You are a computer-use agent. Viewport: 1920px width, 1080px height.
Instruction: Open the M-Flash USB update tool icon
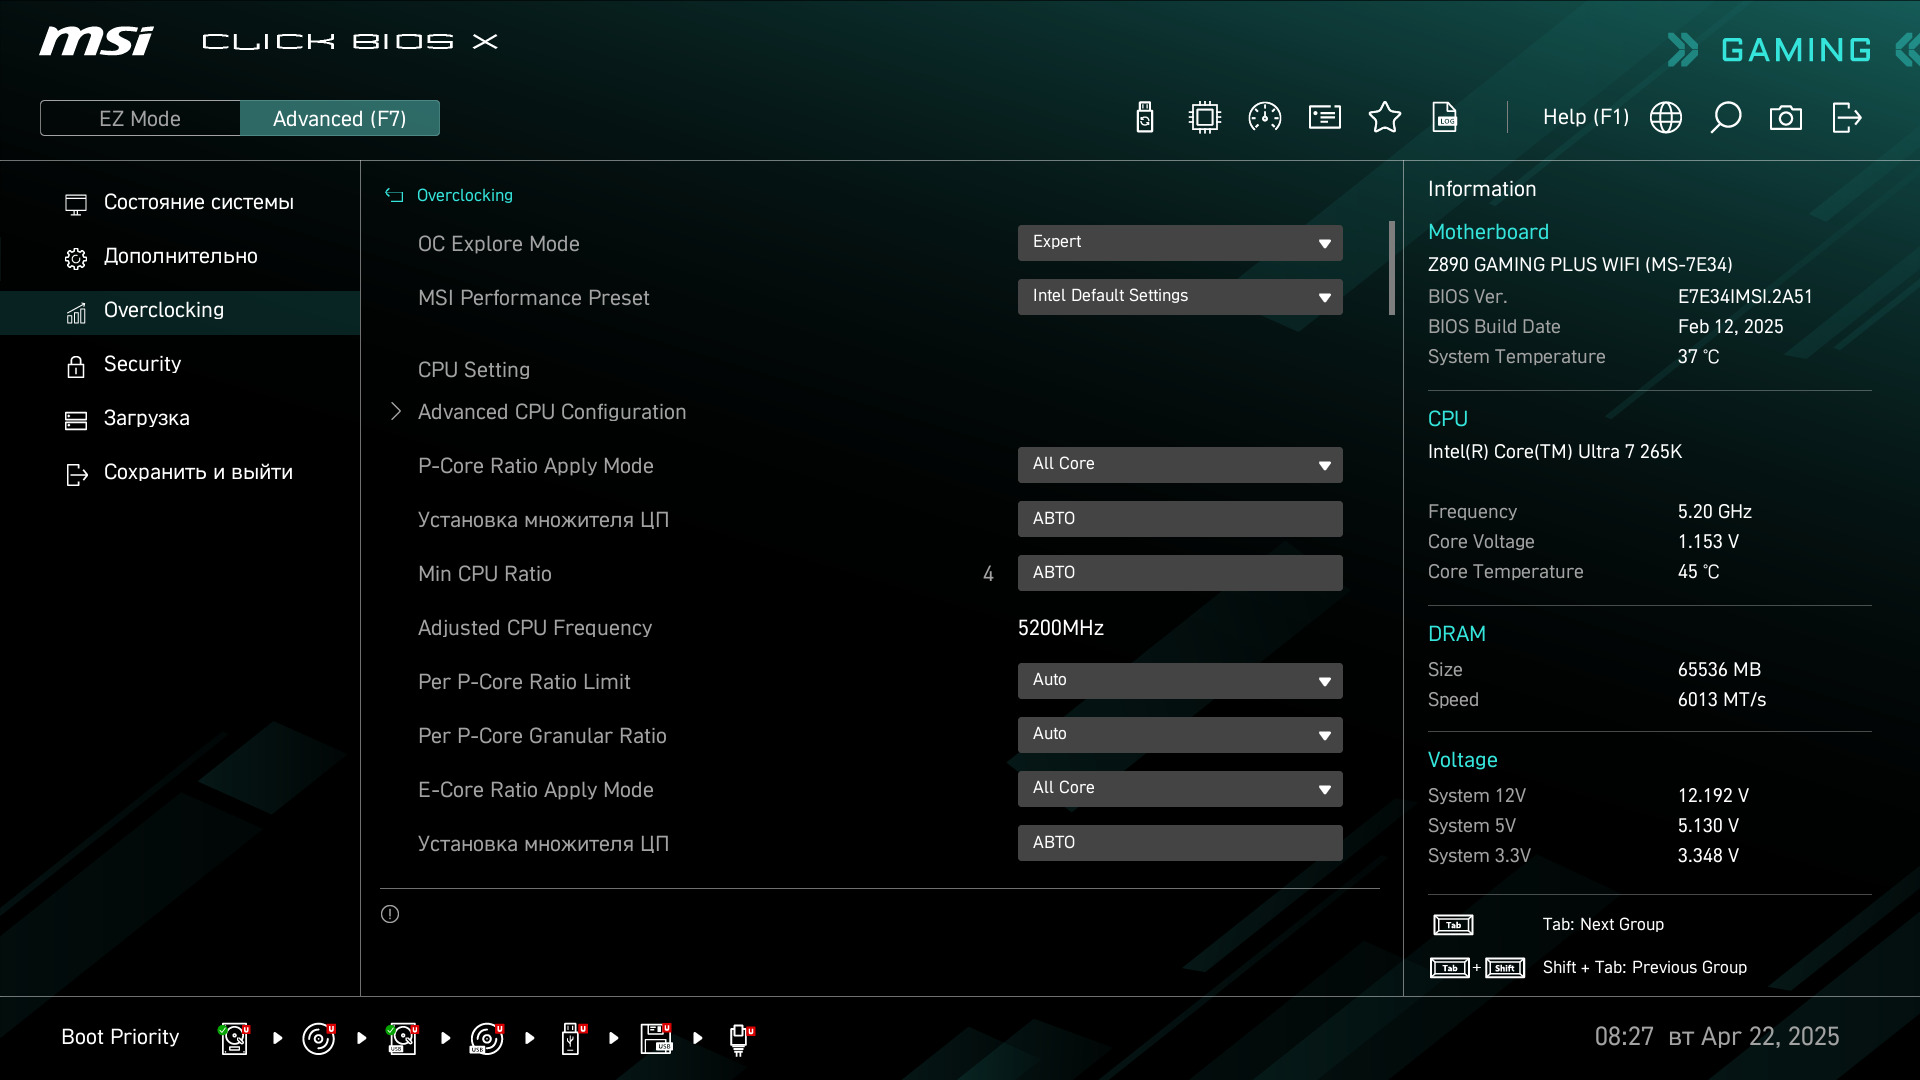(x=1145, y=118)
